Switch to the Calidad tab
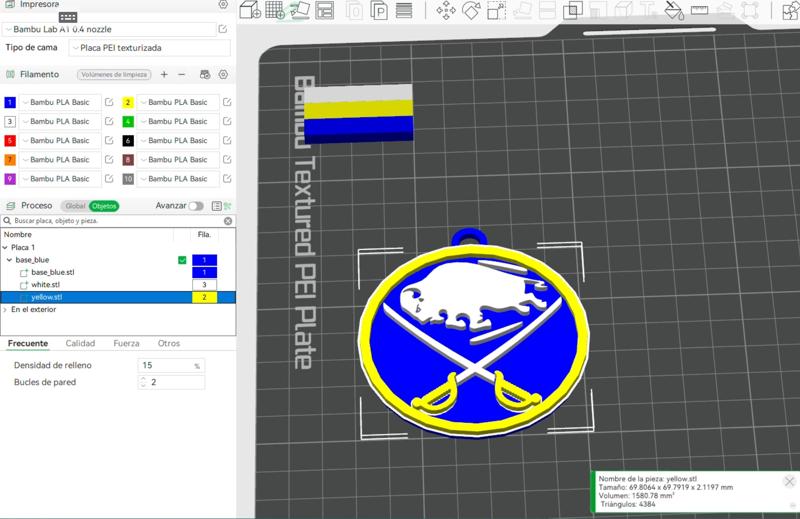Screen dimensions: 800x519 (x=80, y=343)
